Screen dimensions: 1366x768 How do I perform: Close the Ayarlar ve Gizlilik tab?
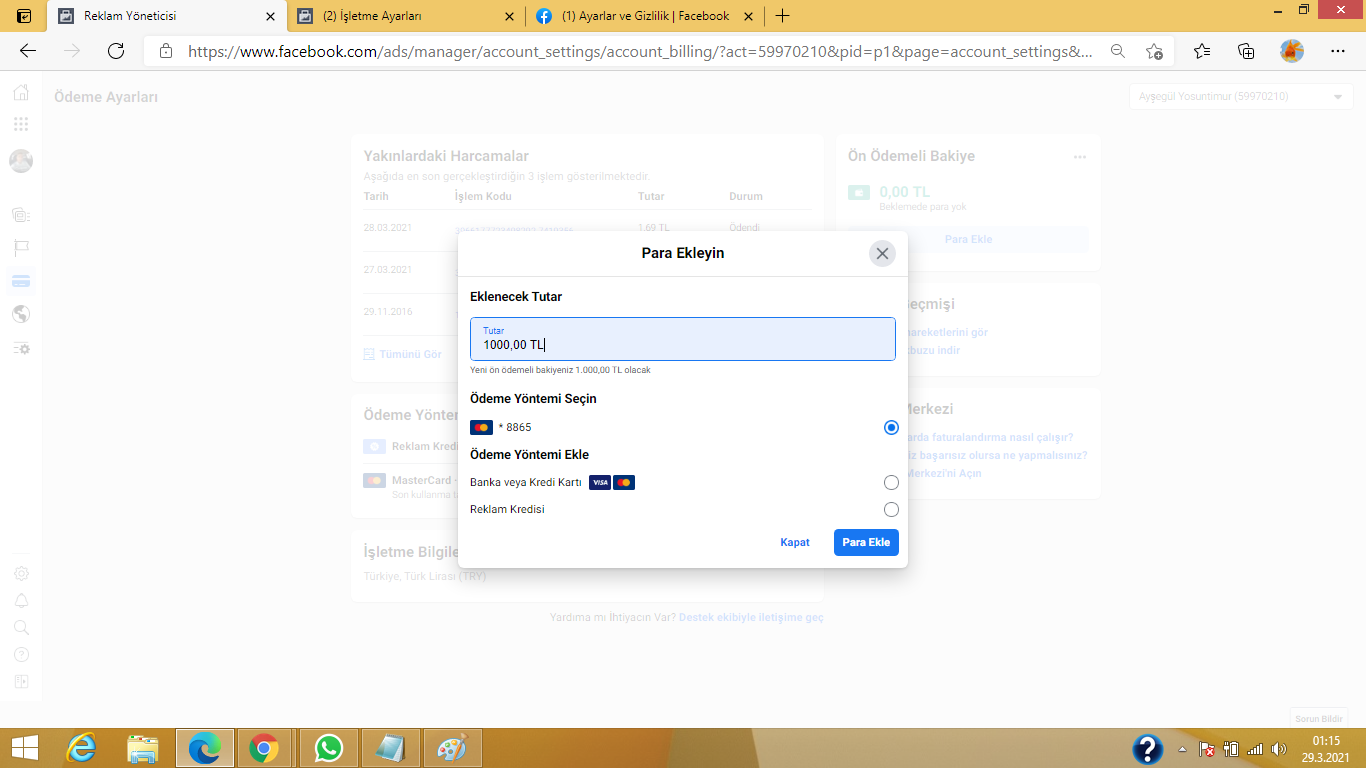pyautogui.click(x=748, y=16)
